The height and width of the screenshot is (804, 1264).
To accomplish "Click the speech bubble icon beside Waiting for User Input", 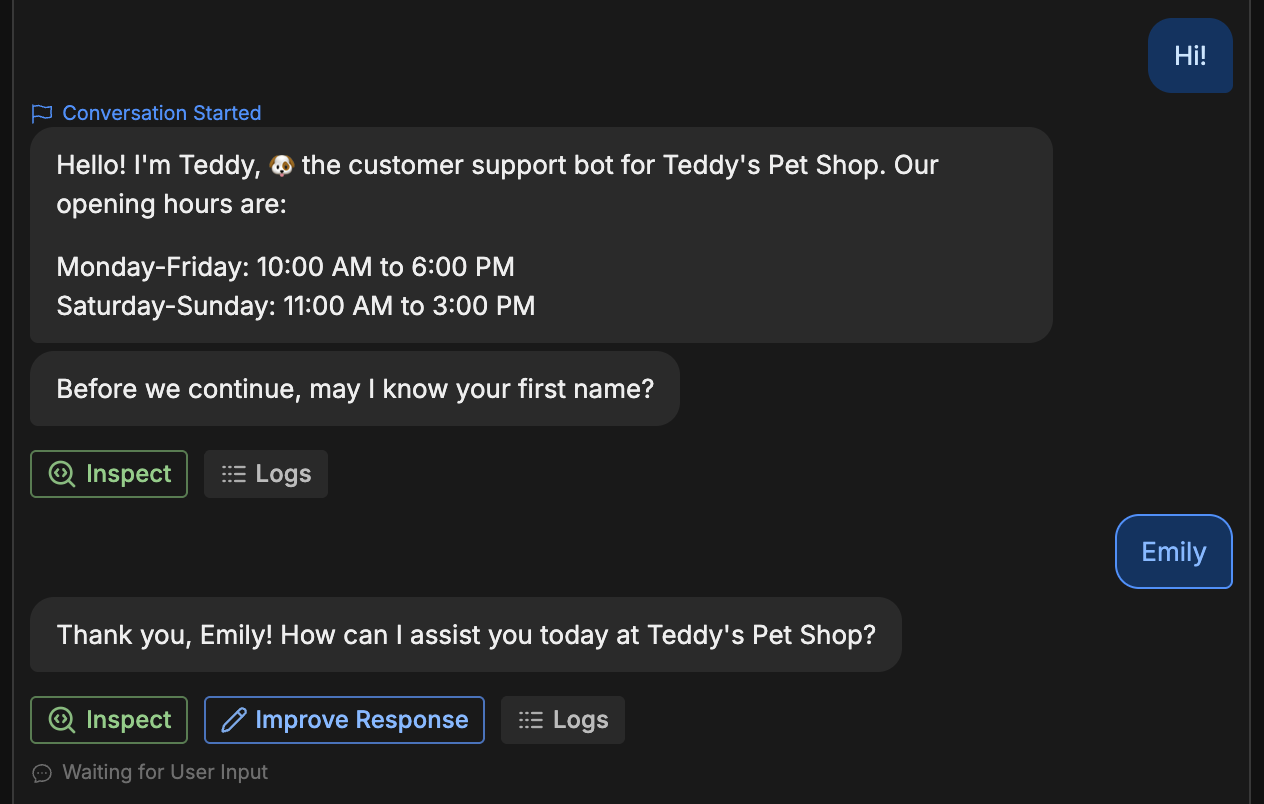I will click(x=42, y=773).
